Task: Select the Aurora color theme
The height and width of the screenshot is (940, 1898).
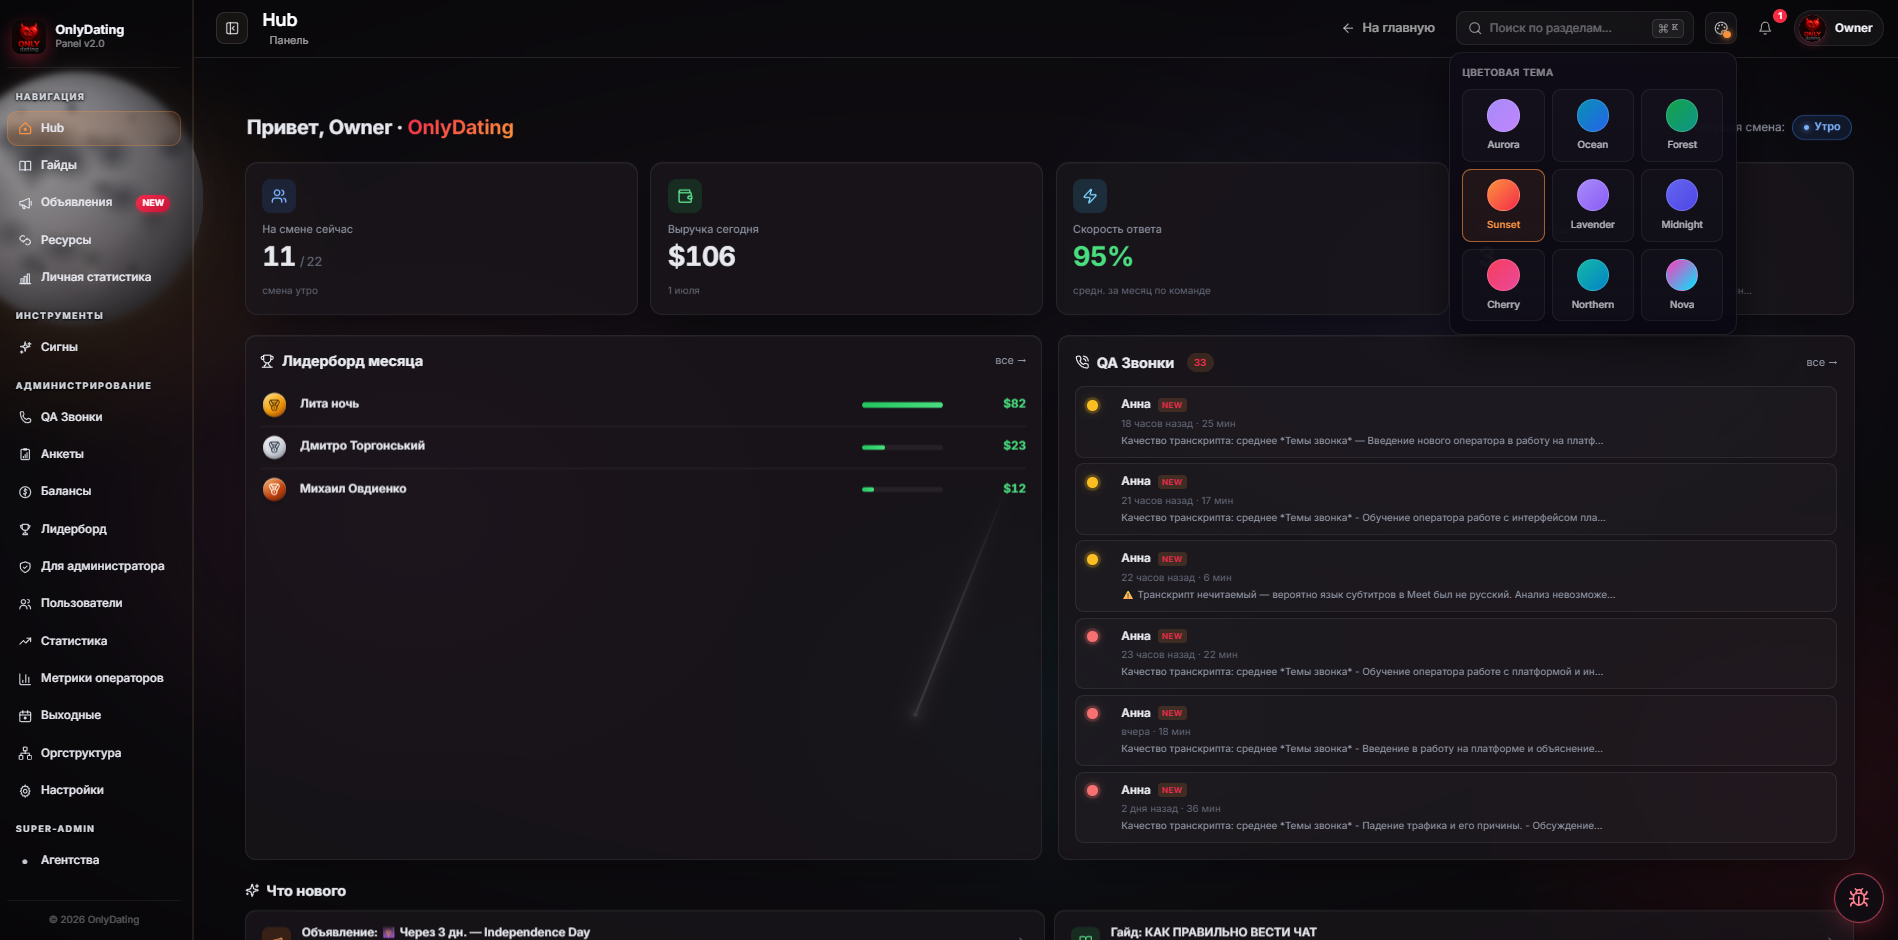Action: tap(1503, 125)
